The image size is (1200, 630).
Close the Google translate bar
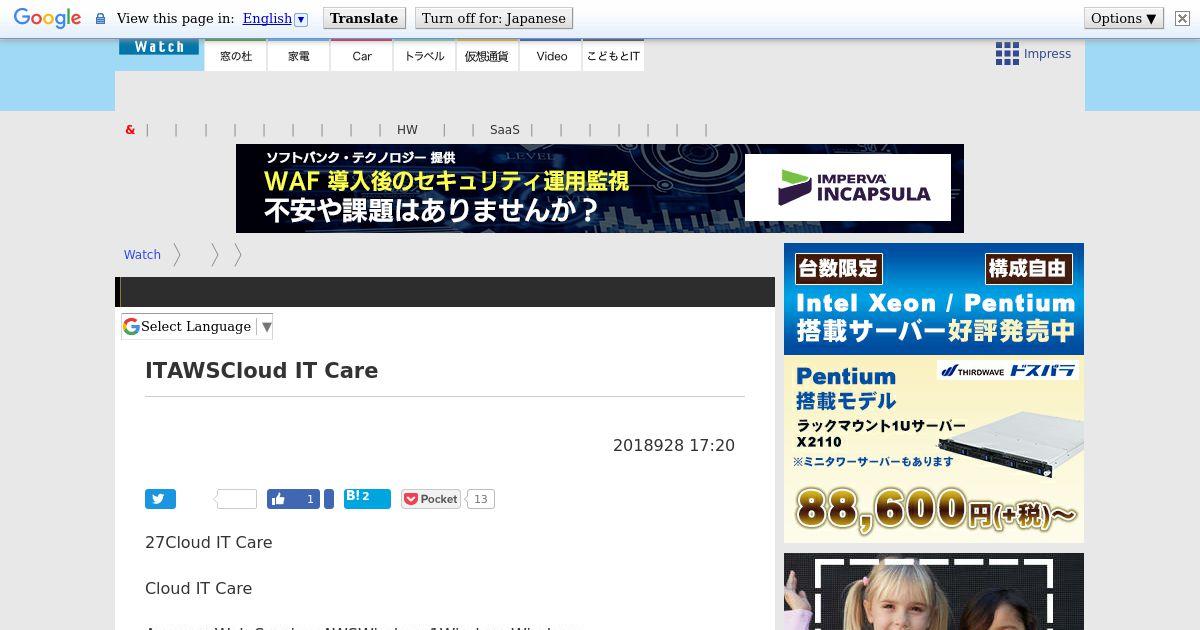coord(1182,18)
